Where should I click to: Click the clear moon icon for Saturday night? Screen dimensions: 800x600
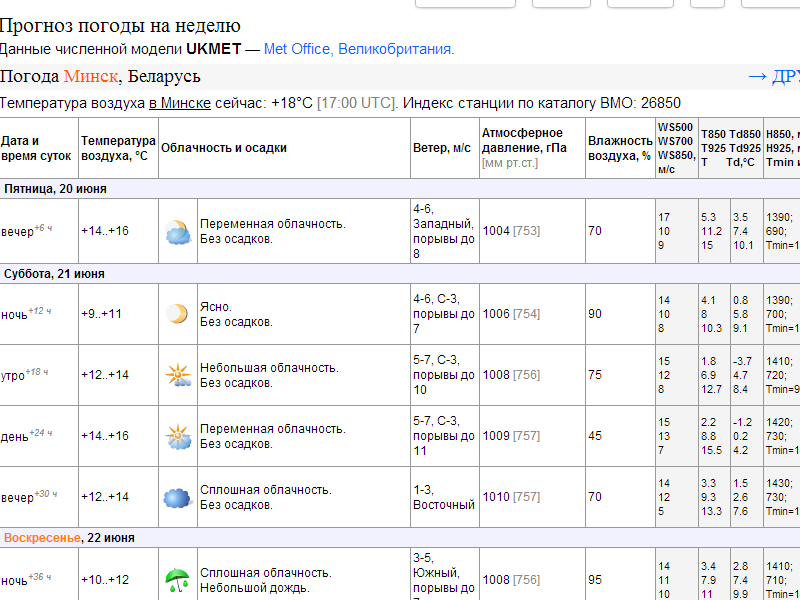pyautogui.click(x=178, y=314)
